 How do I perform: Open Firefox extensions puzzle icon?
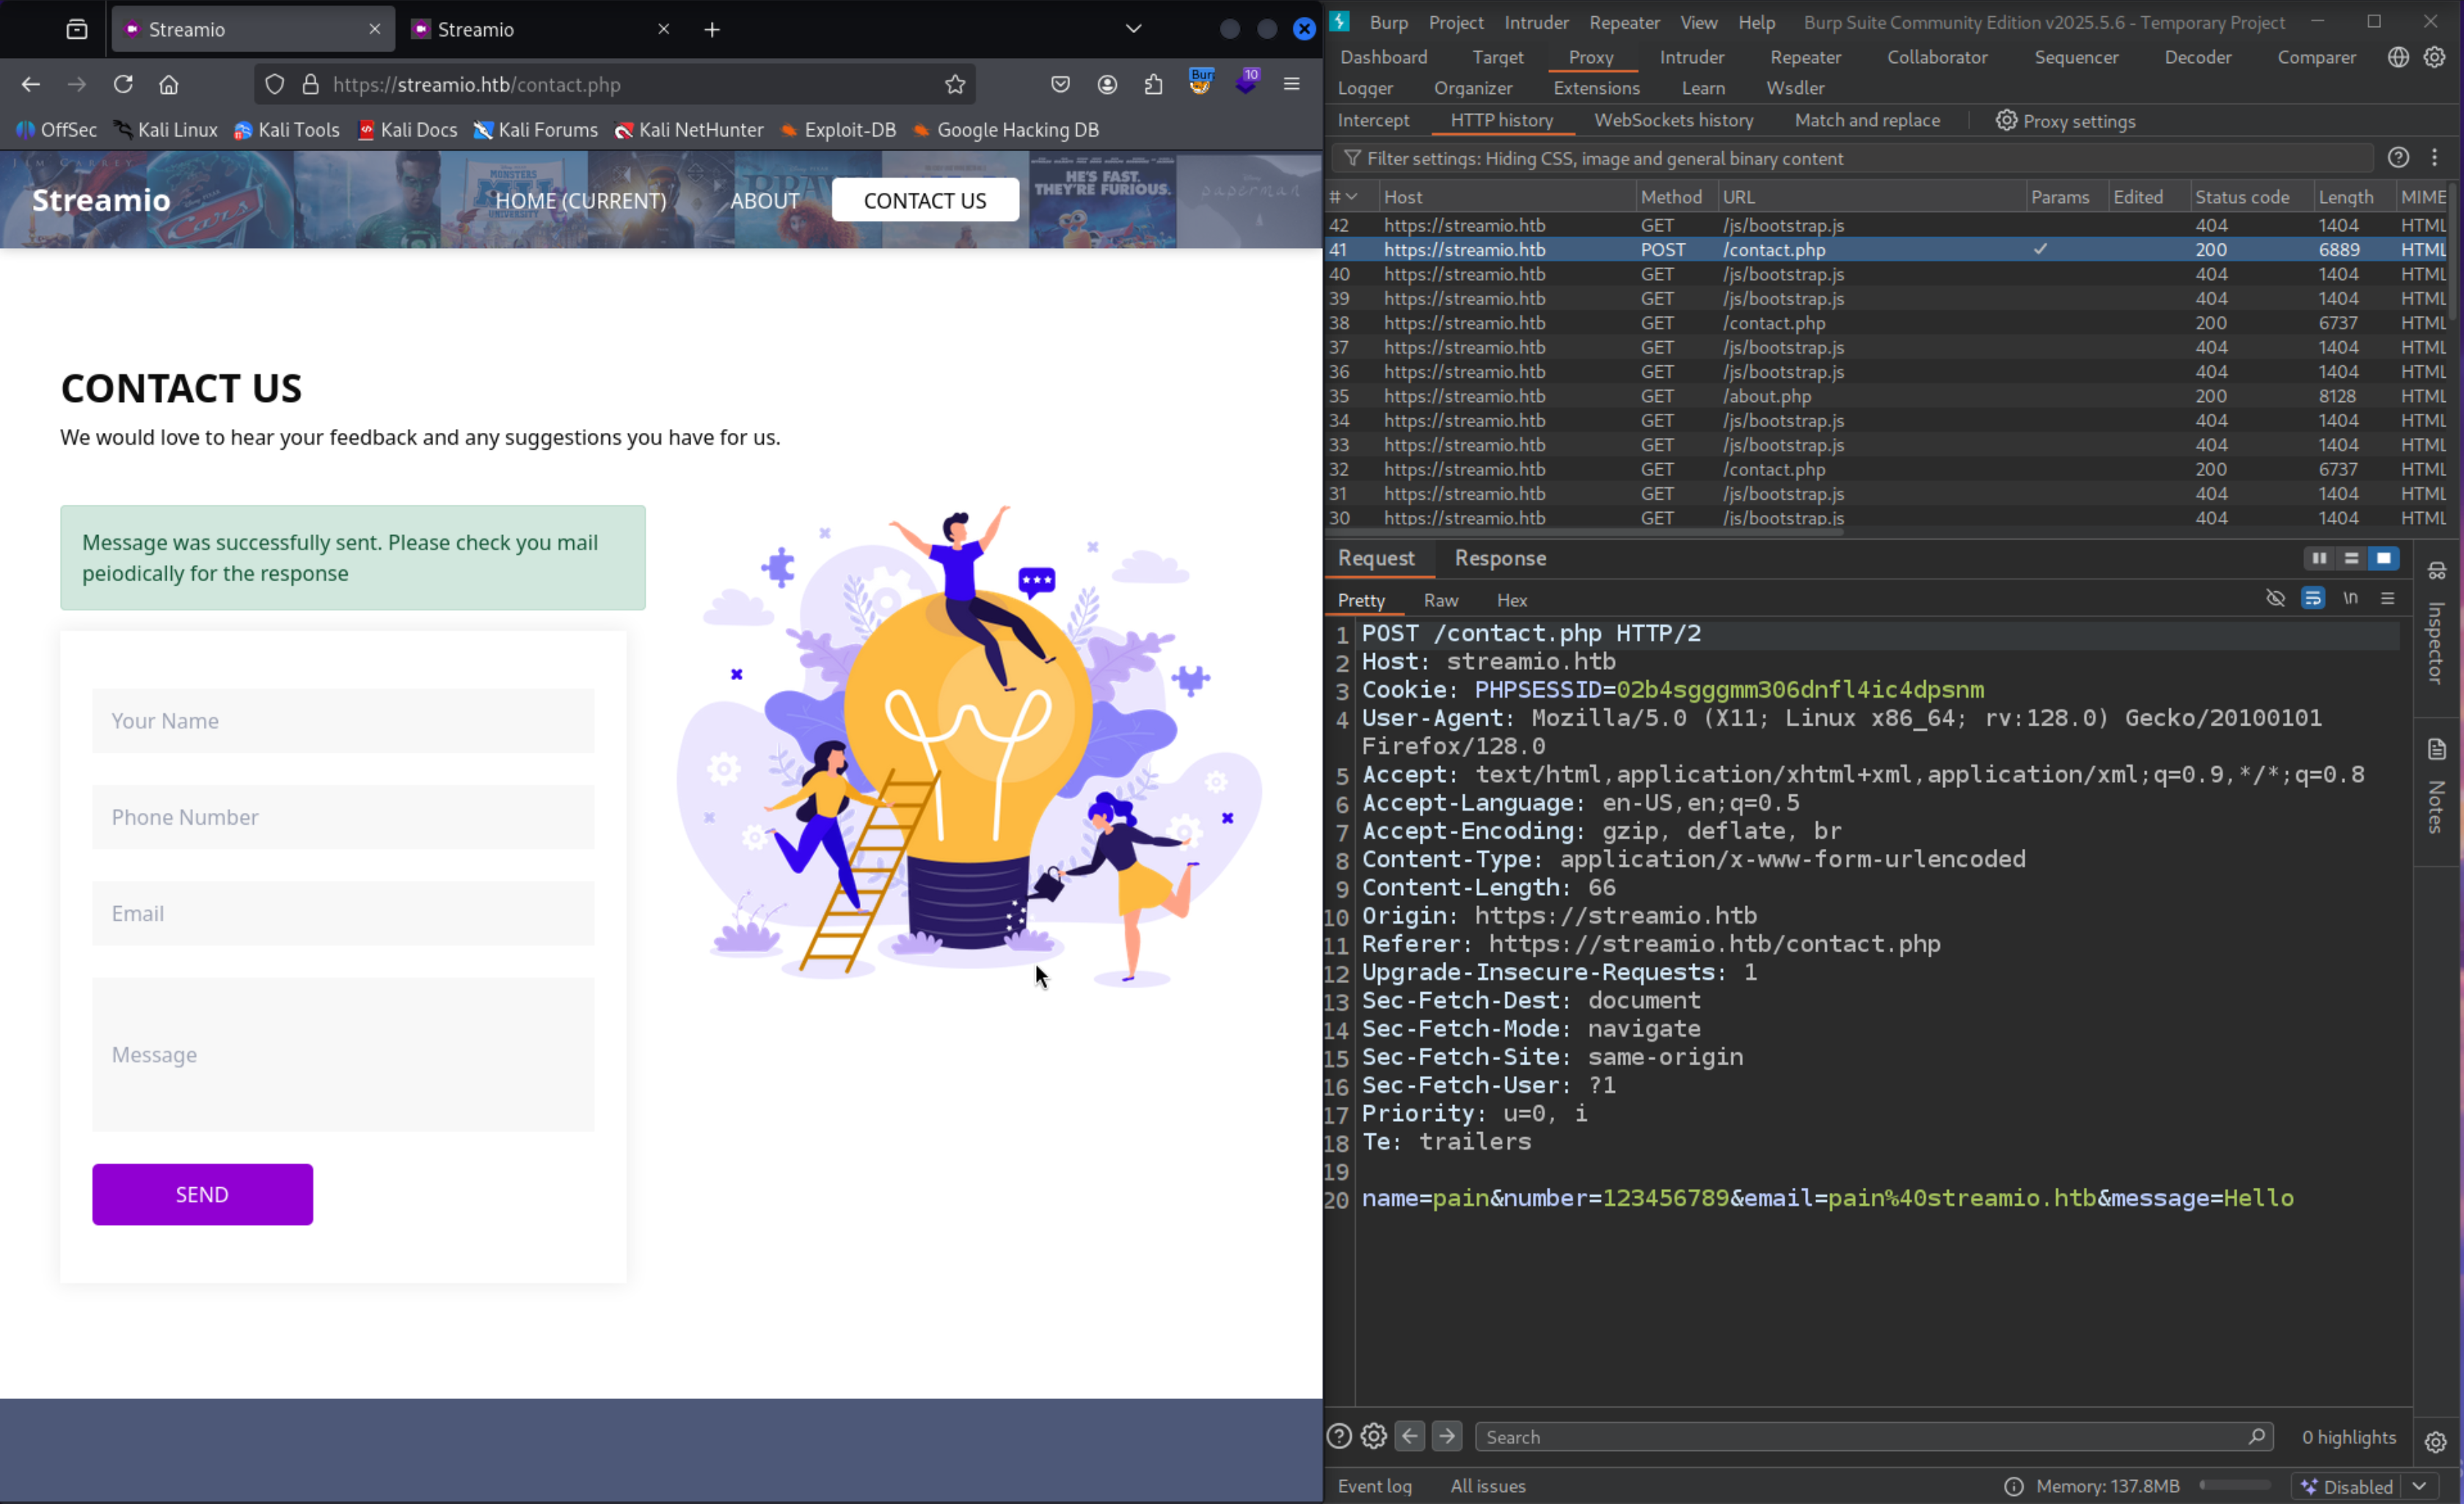[x=1153, y=84]
